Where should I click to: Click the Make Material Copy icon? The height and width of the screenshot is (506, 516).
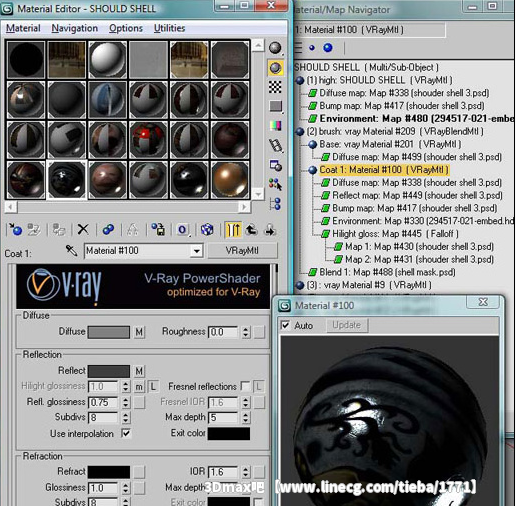pyautogui.click(x=108, y=229)
